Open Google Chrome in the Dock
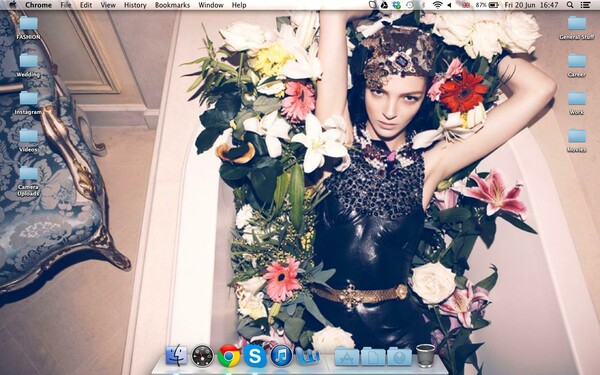 (229, 356)
